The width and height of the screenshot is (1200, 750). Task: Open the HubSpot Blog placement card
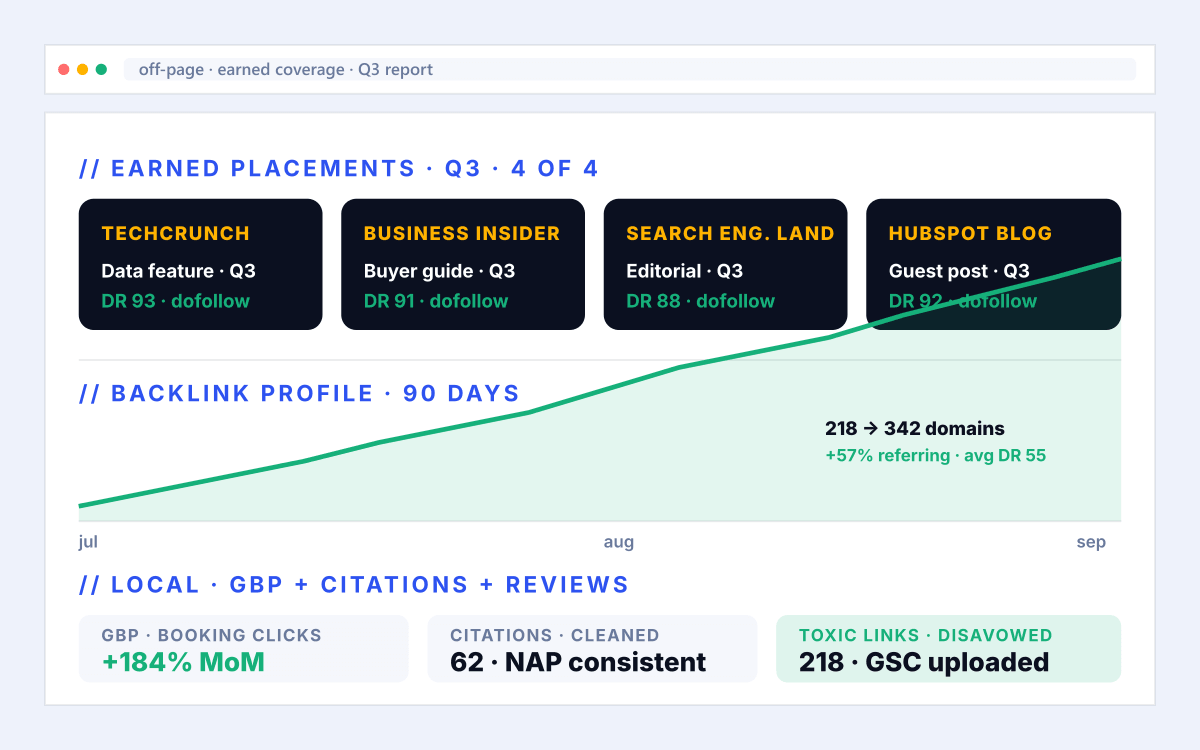[993, 264]
